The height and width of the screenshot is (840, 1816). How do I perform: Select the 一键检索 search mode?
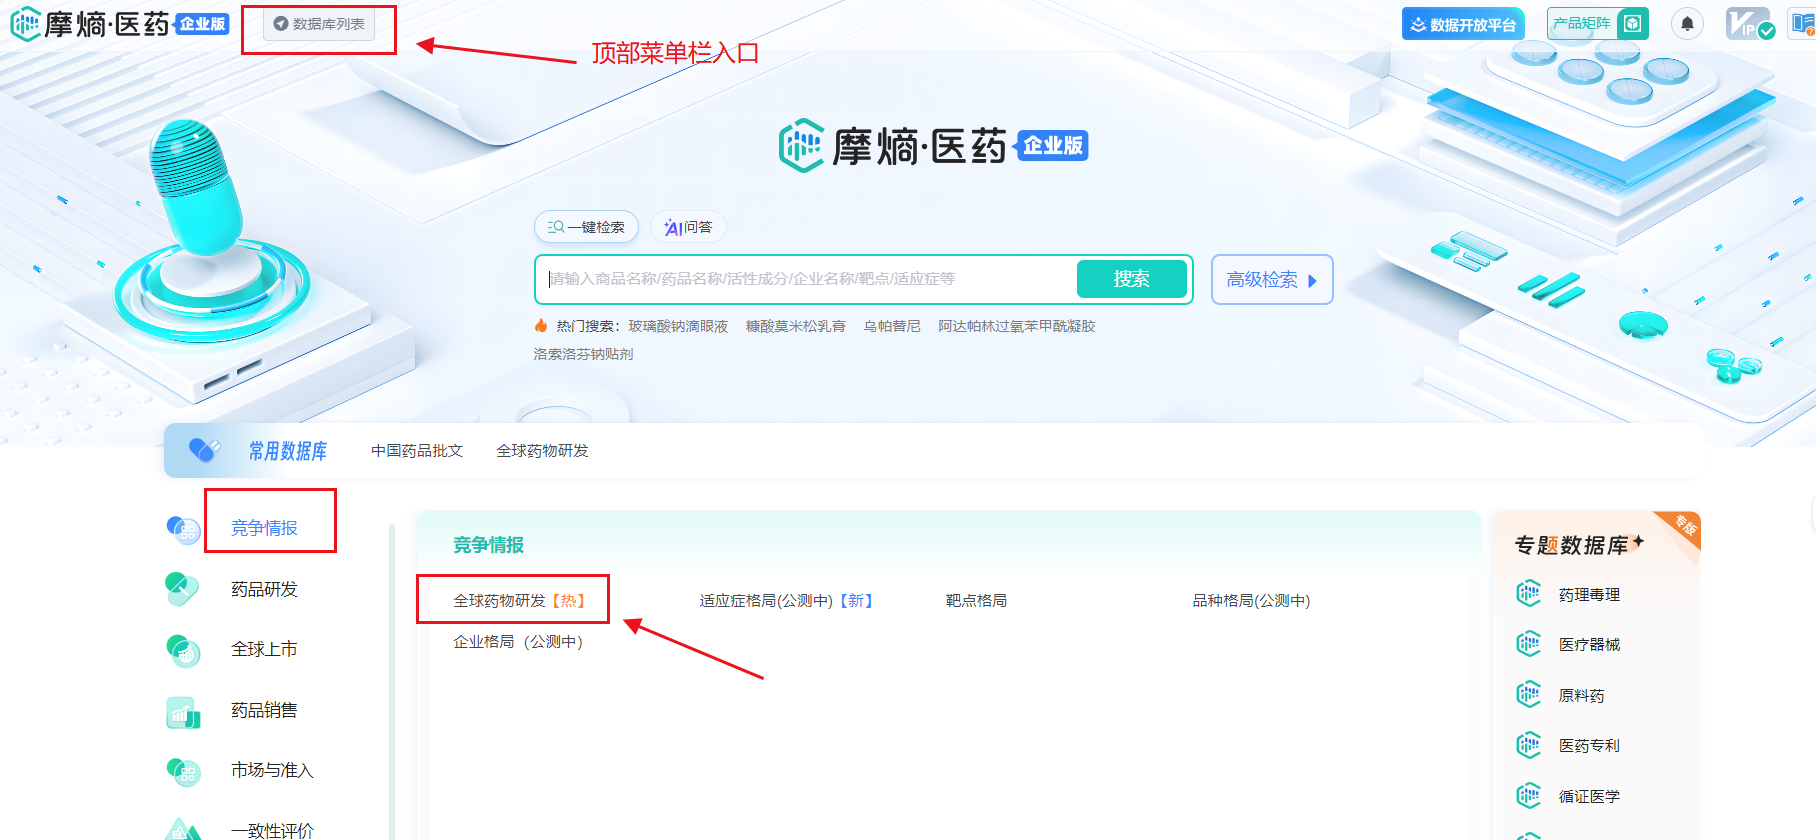(x=586, y=227)
